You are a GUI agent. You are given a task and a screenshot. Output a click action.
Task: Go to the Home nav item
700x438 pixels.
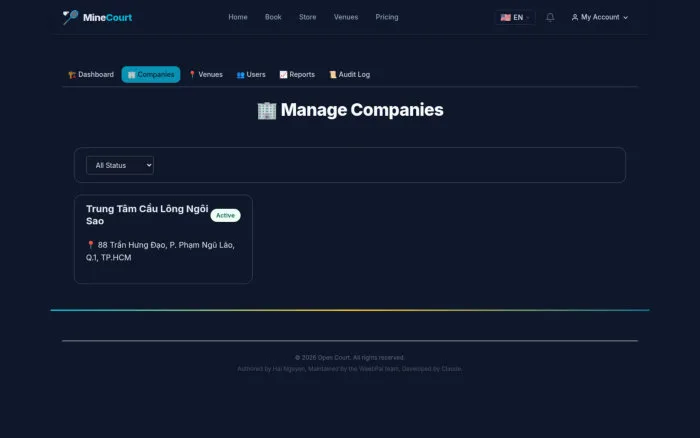point(238,17)
